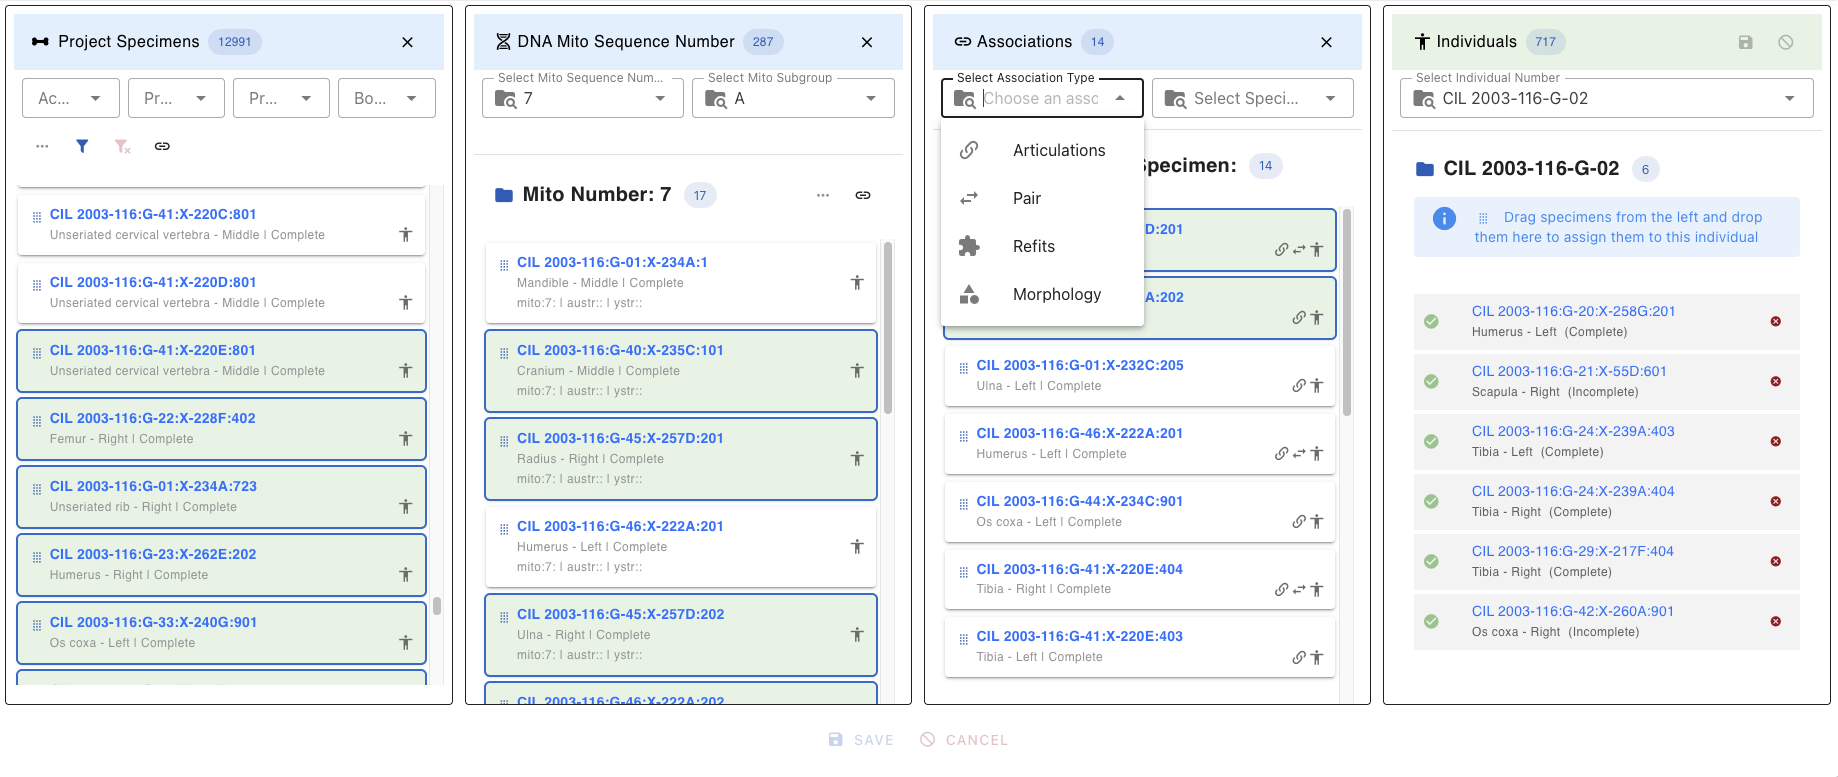Click individual icon on X-228F:402 Femur card
The width and height of the screenshot is (1838, 777).
(405, 439)
